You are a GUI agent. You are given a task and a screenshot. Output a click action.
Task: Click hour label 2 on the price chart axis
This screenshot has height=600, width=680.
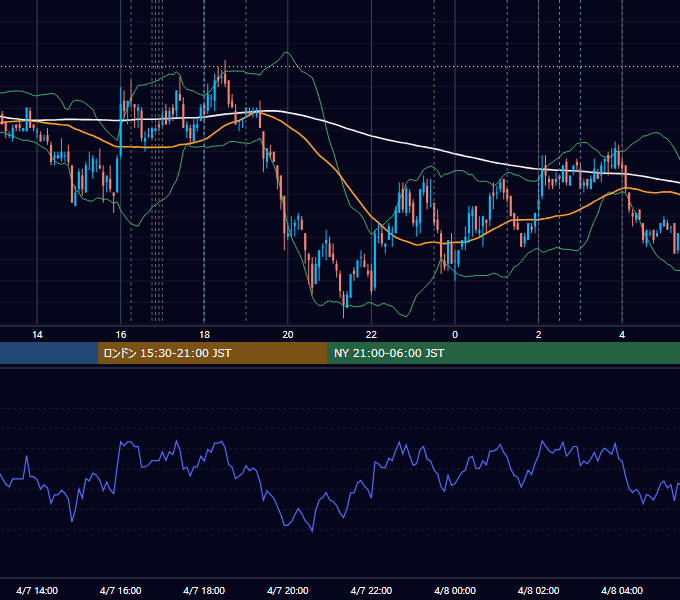[x=539, y=335]
